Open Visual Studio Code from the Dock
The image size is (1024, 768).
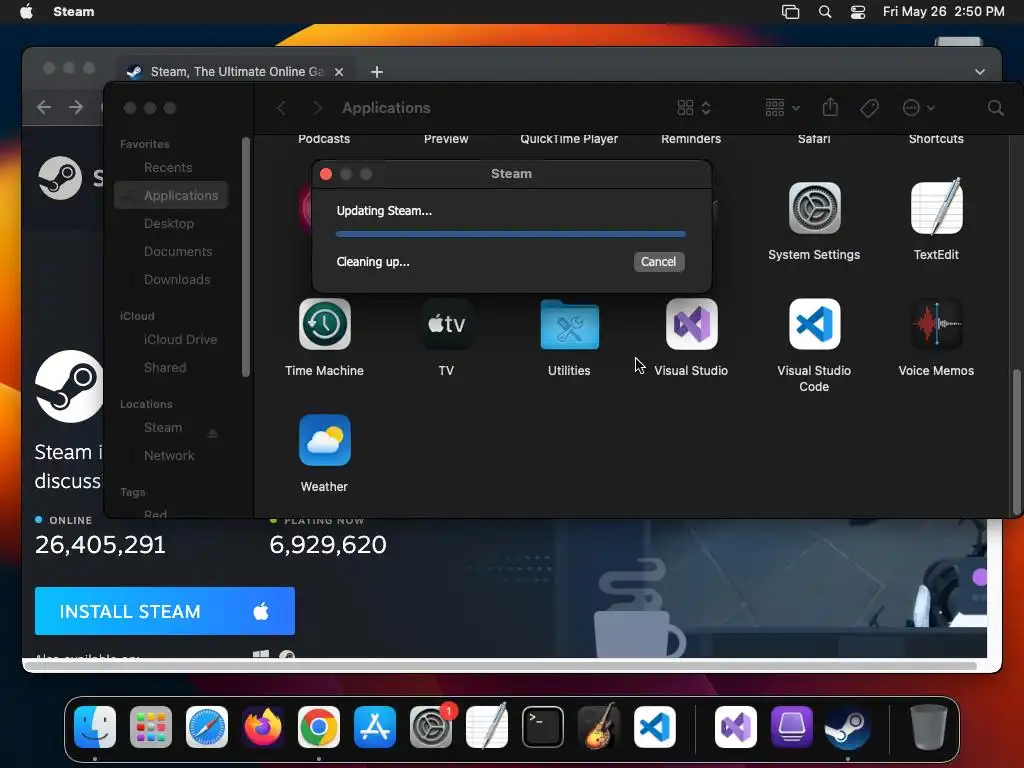click(x=654, y=727)
